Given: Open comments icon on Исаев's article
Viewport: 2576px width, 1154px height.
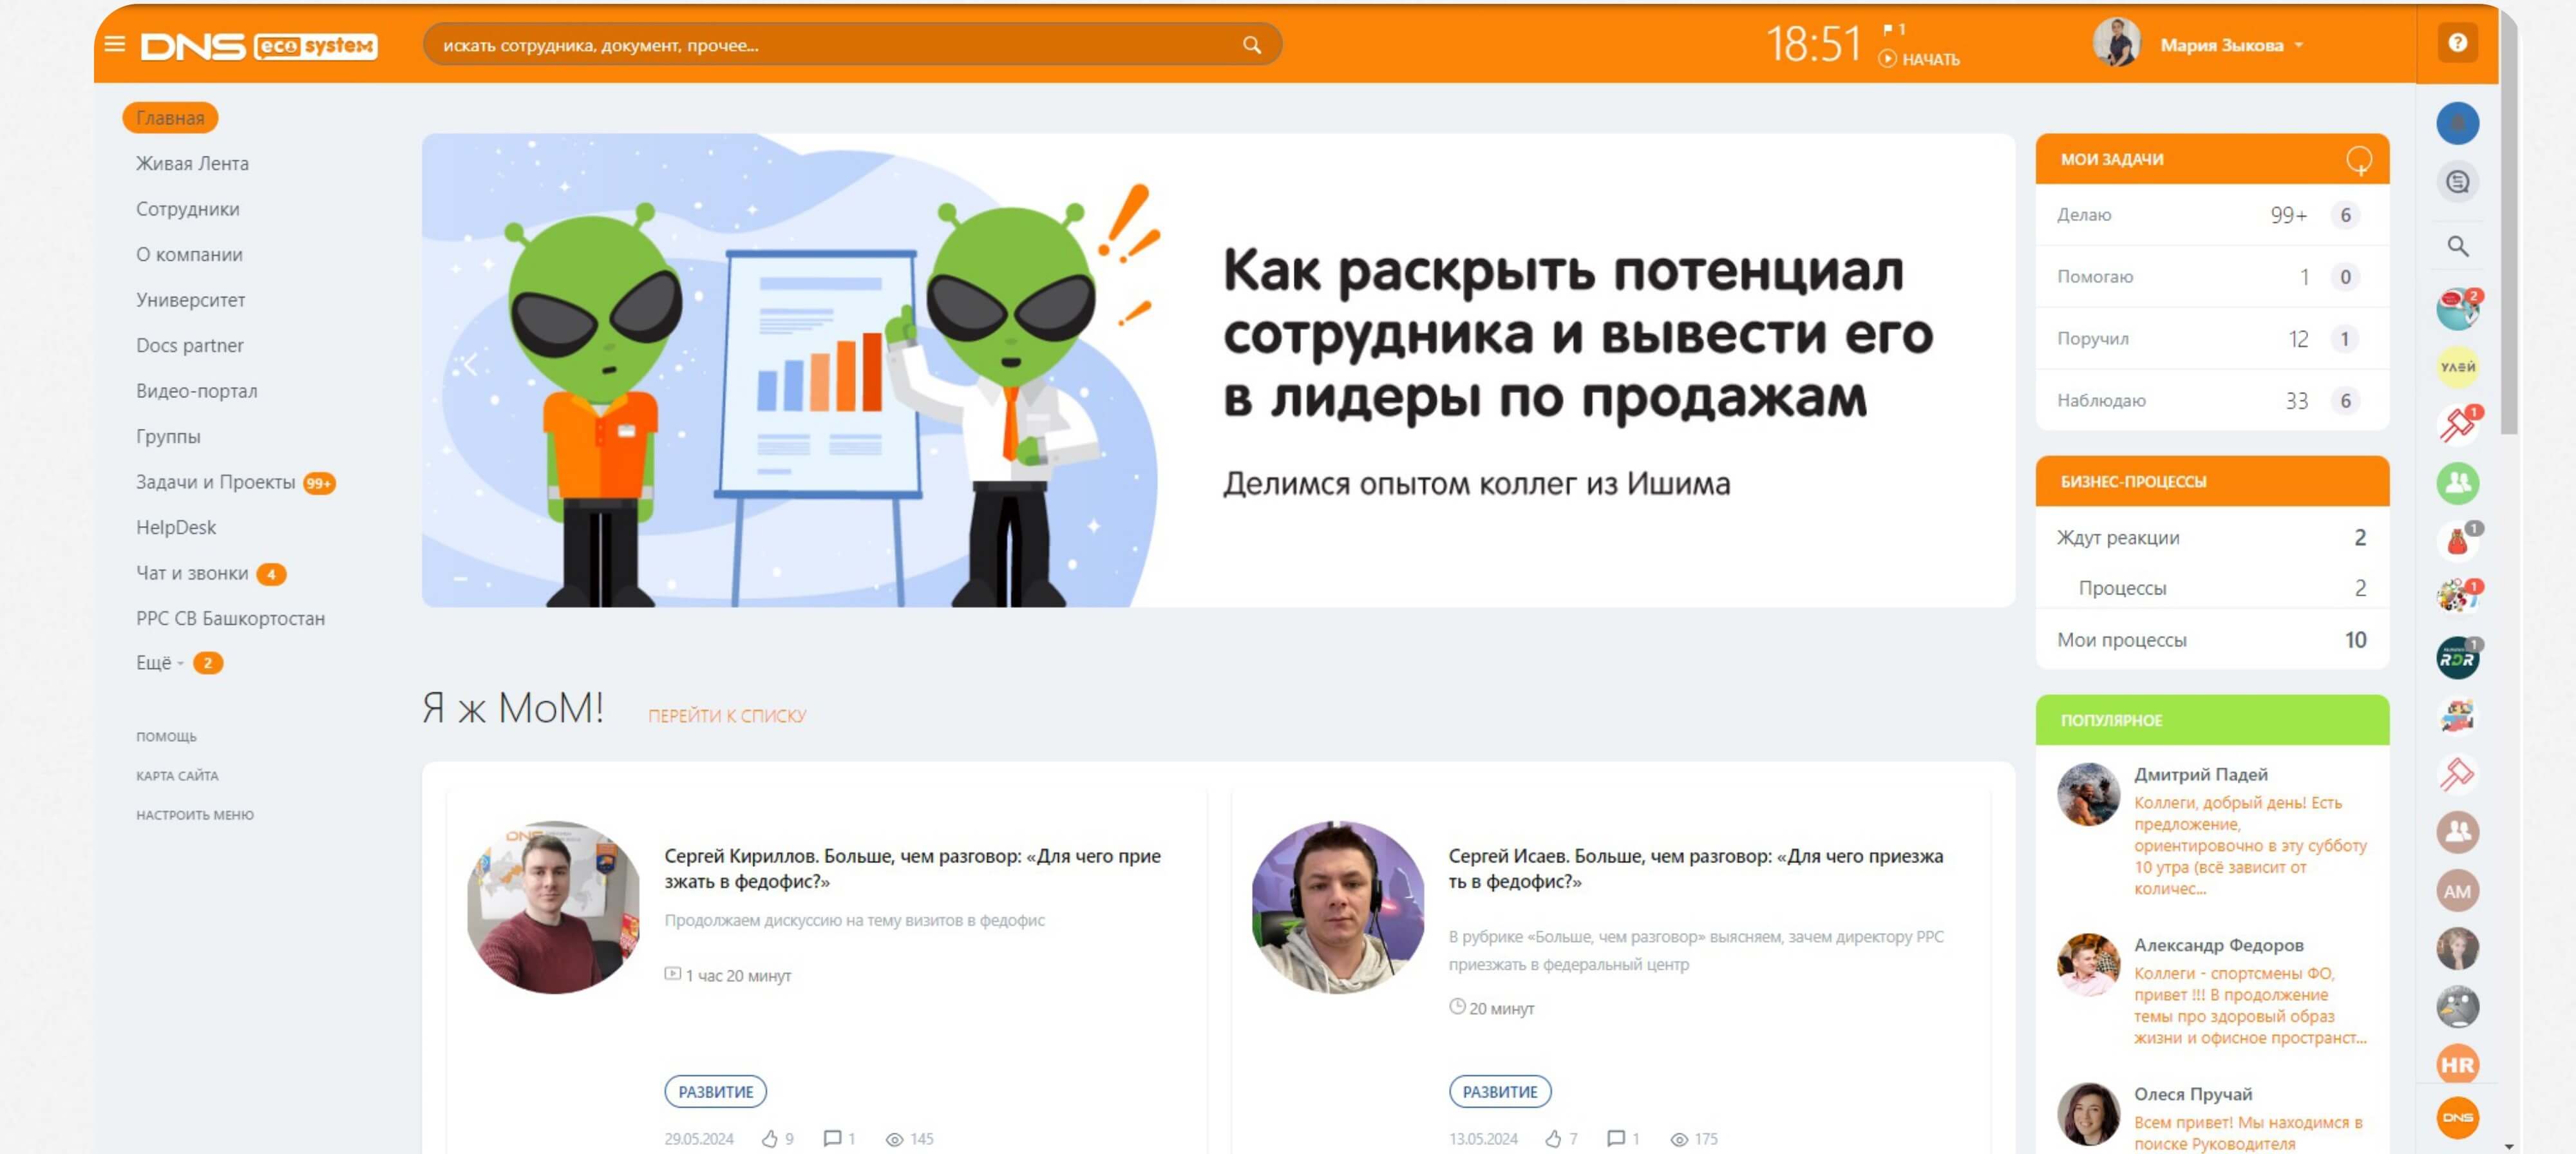Looking at the screenshot, I should [1615, 1139].
